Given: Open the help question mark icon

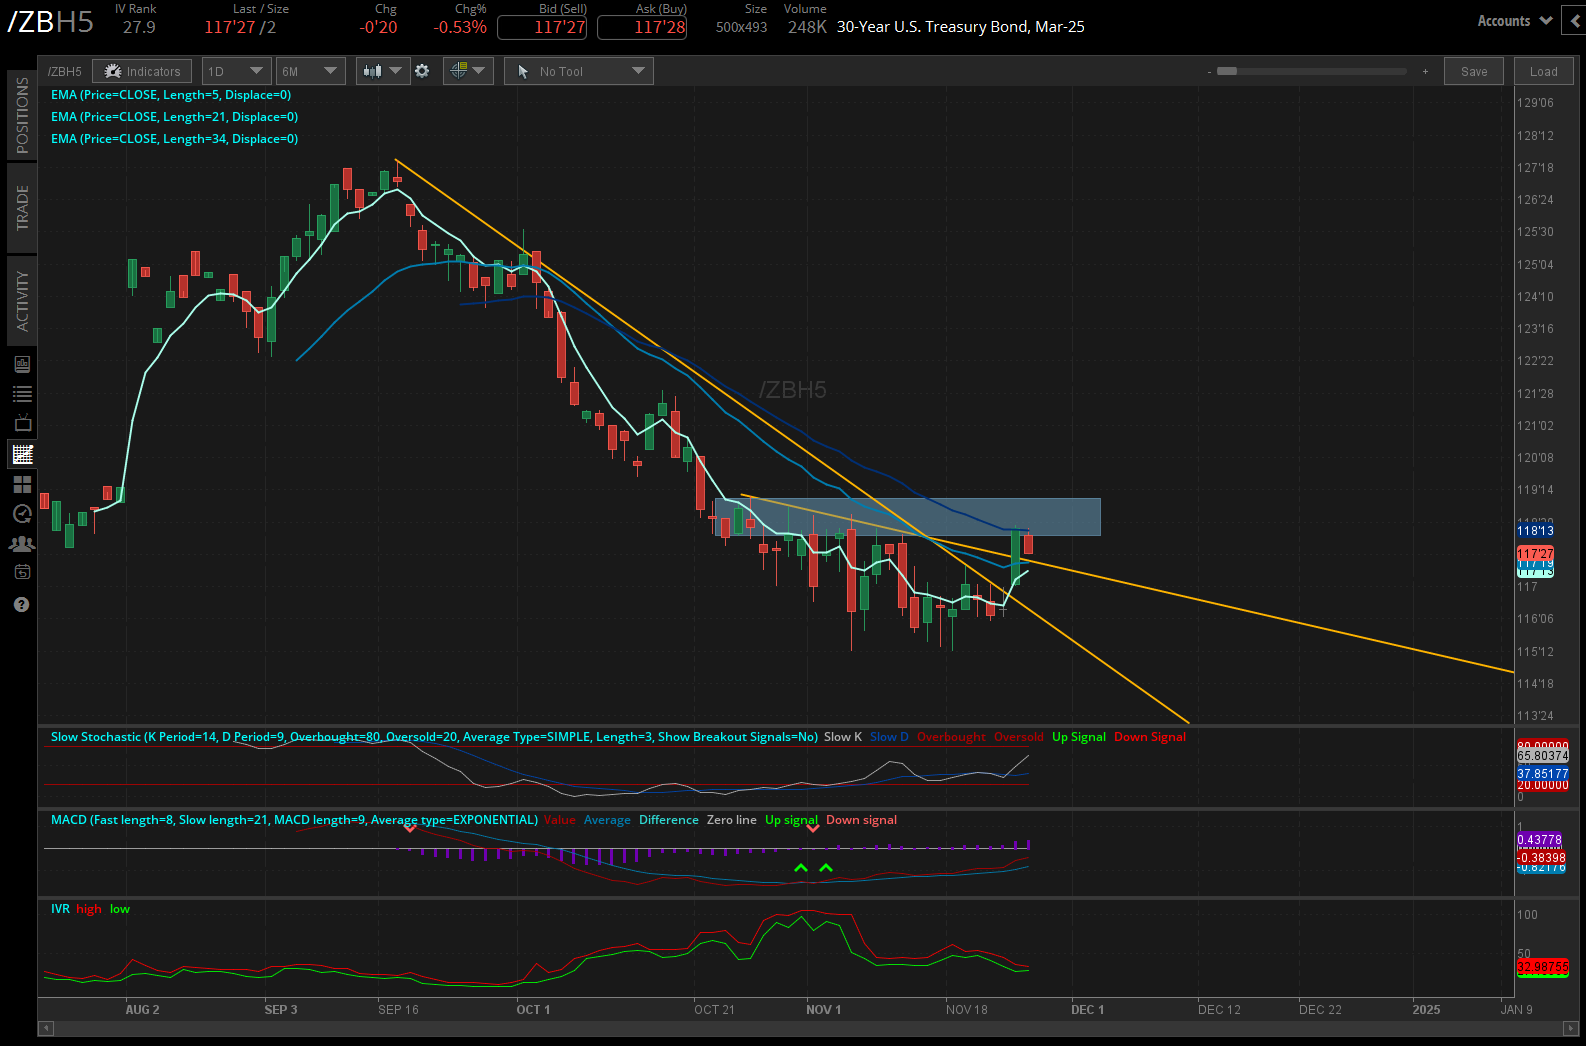Looking at the screenshot, I should tap(22, 605).
